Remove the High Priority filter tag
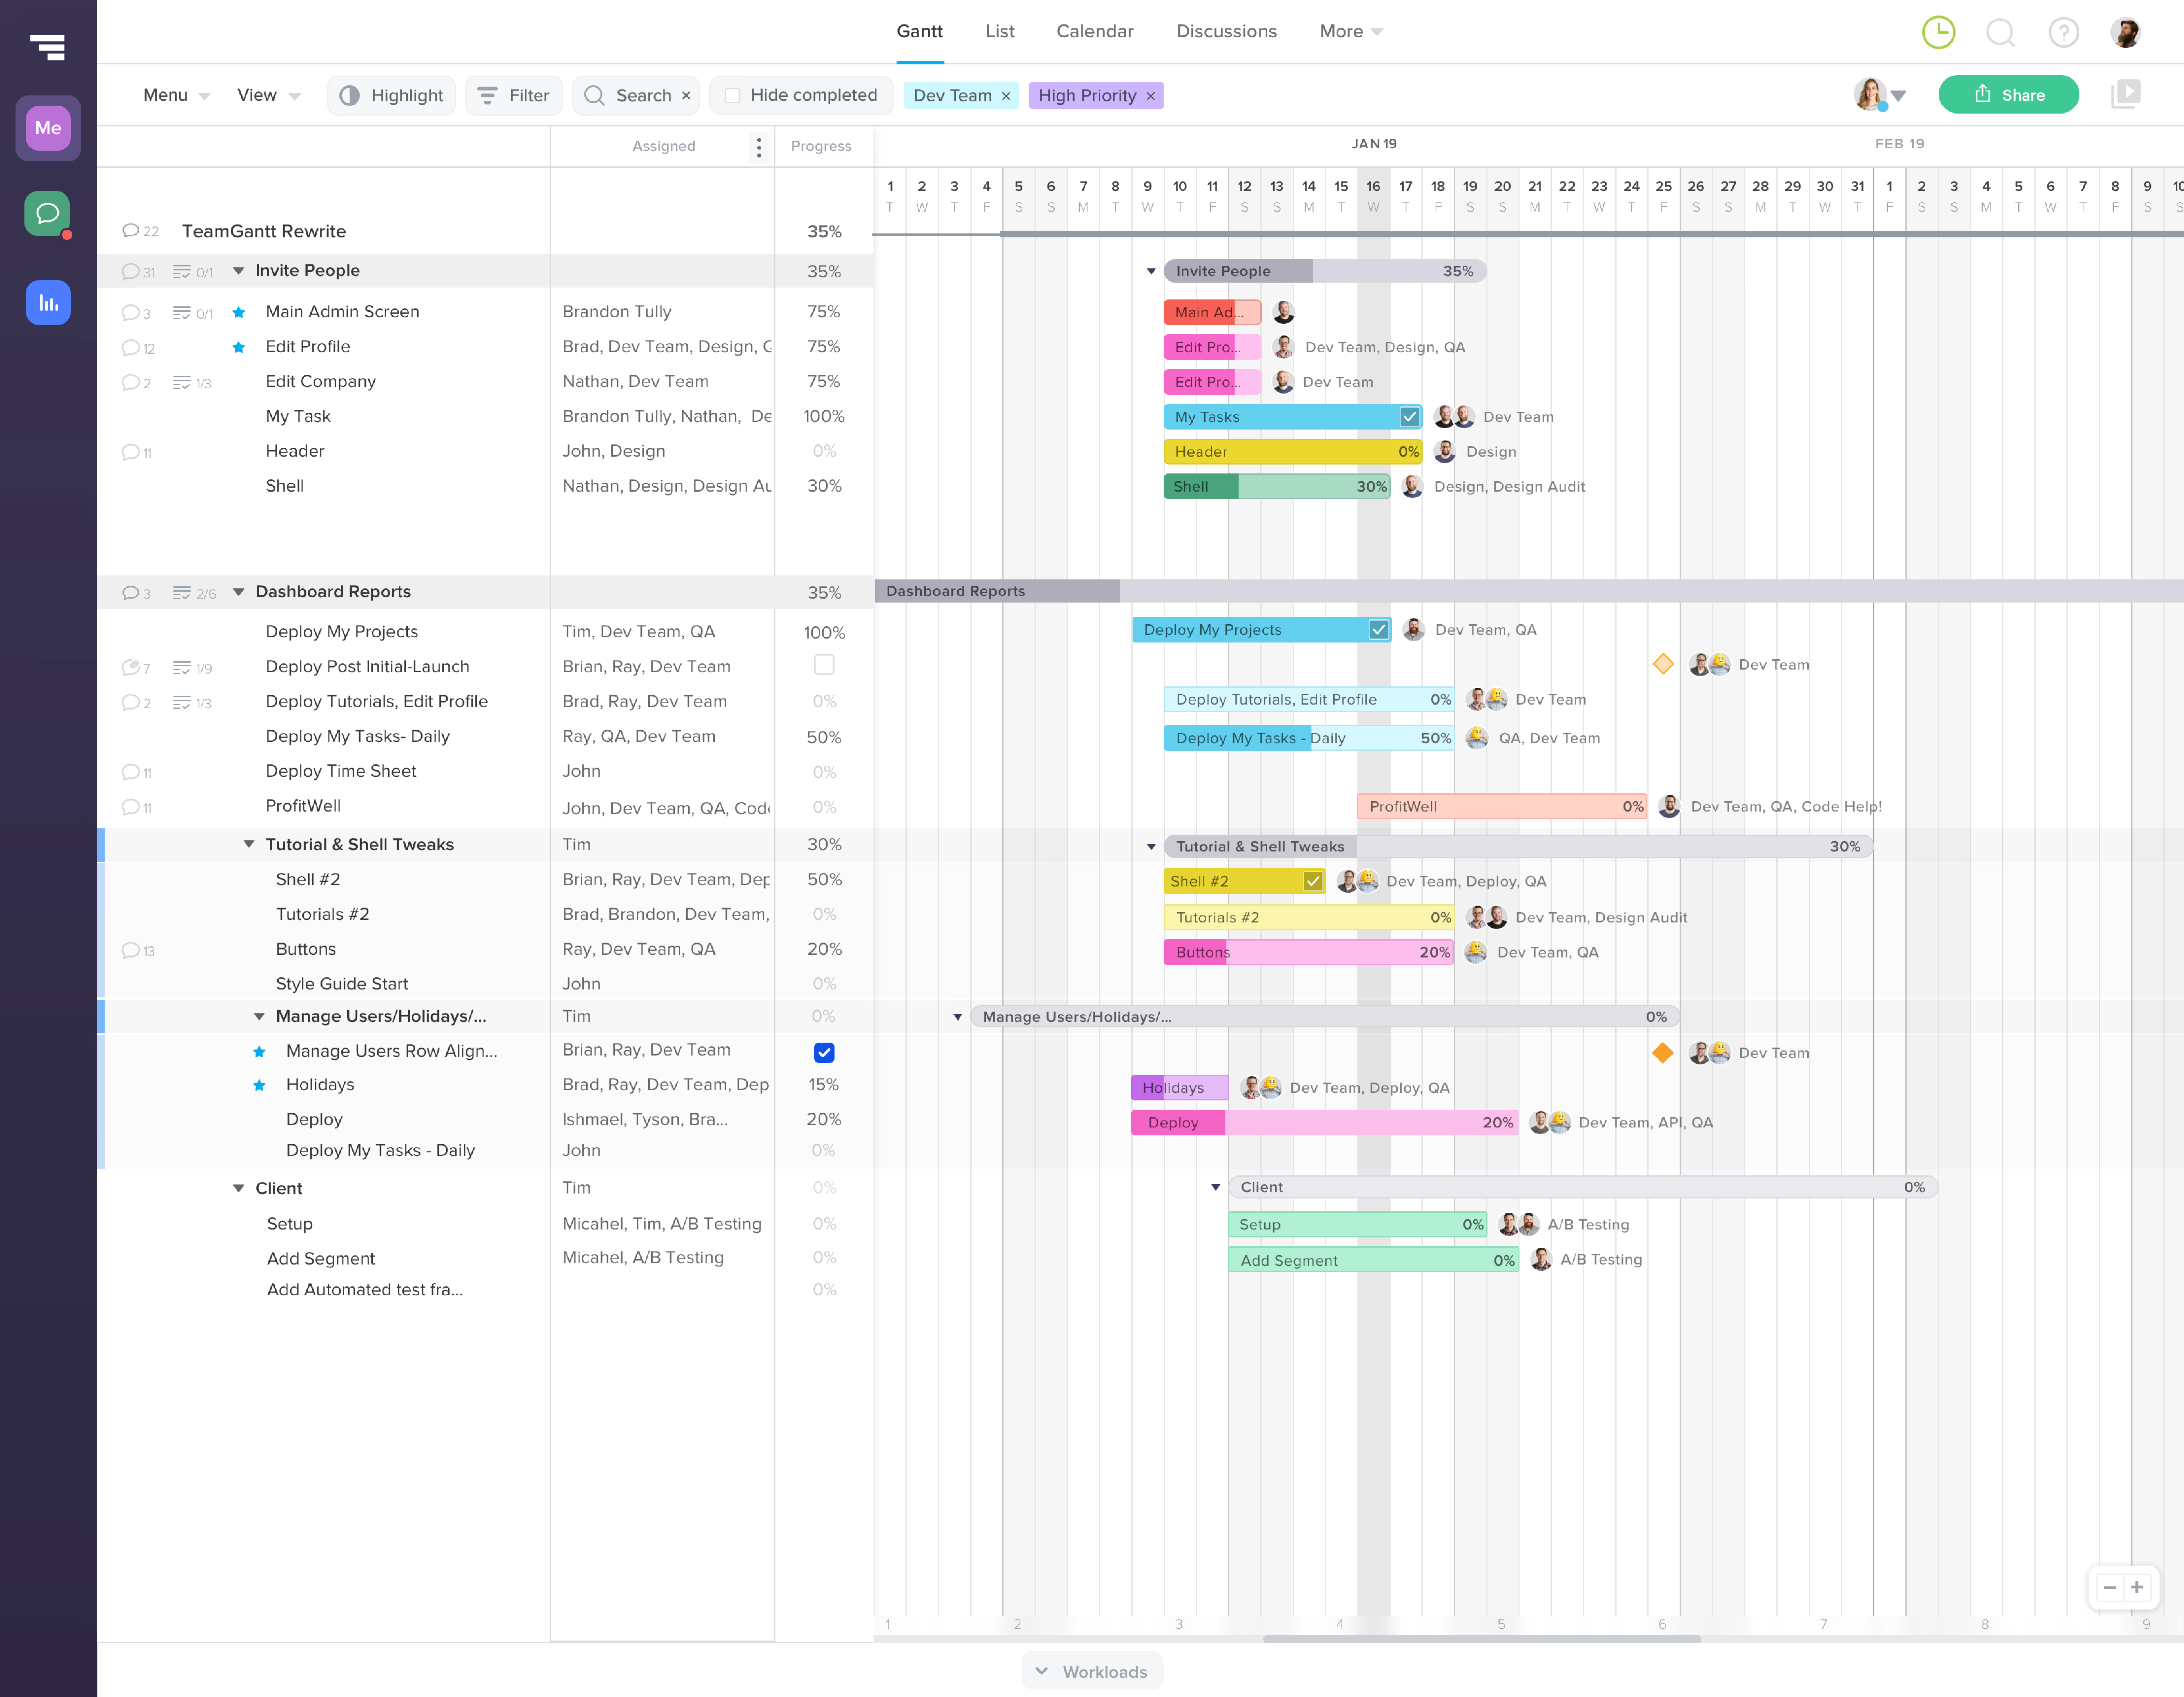This screenshot has width=2184, height=1697. point(1150,96)
